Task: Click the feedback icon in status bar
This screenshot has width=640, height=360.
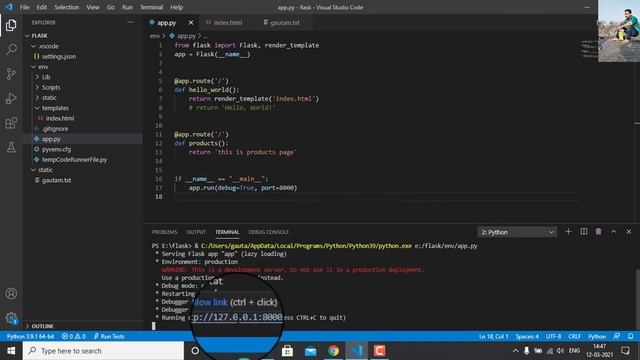Action: pyautogui.click(x=617, y=336)
